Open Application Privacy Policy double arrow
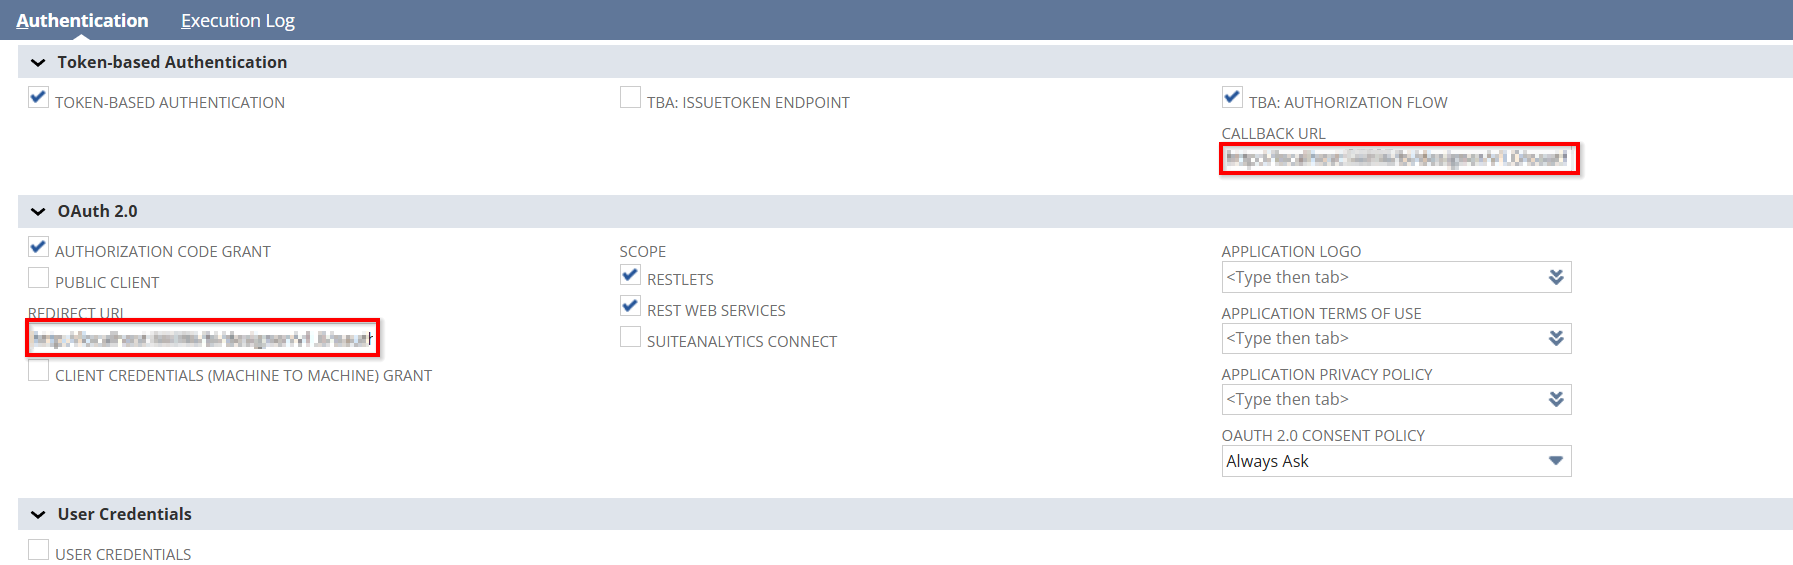Image resolution: width=1793 pixels, height=565 pixels. pyautogui.click(x=1556, y=399)
